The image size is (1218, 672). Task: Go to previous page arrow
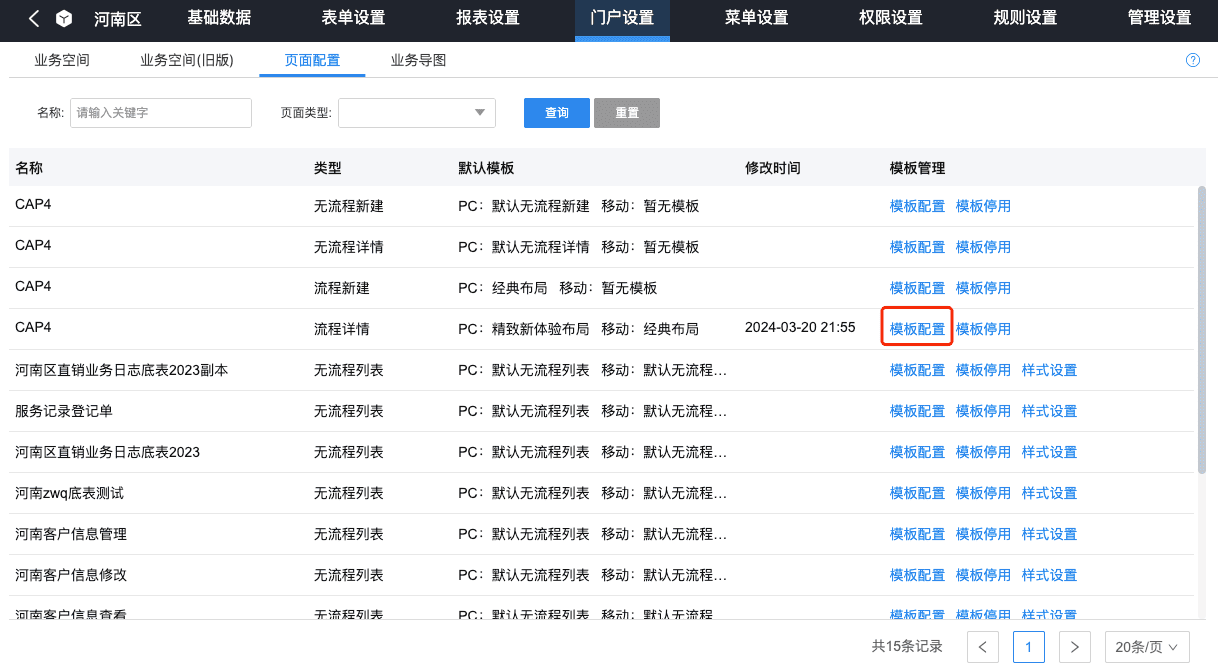(x=983, y=647)
